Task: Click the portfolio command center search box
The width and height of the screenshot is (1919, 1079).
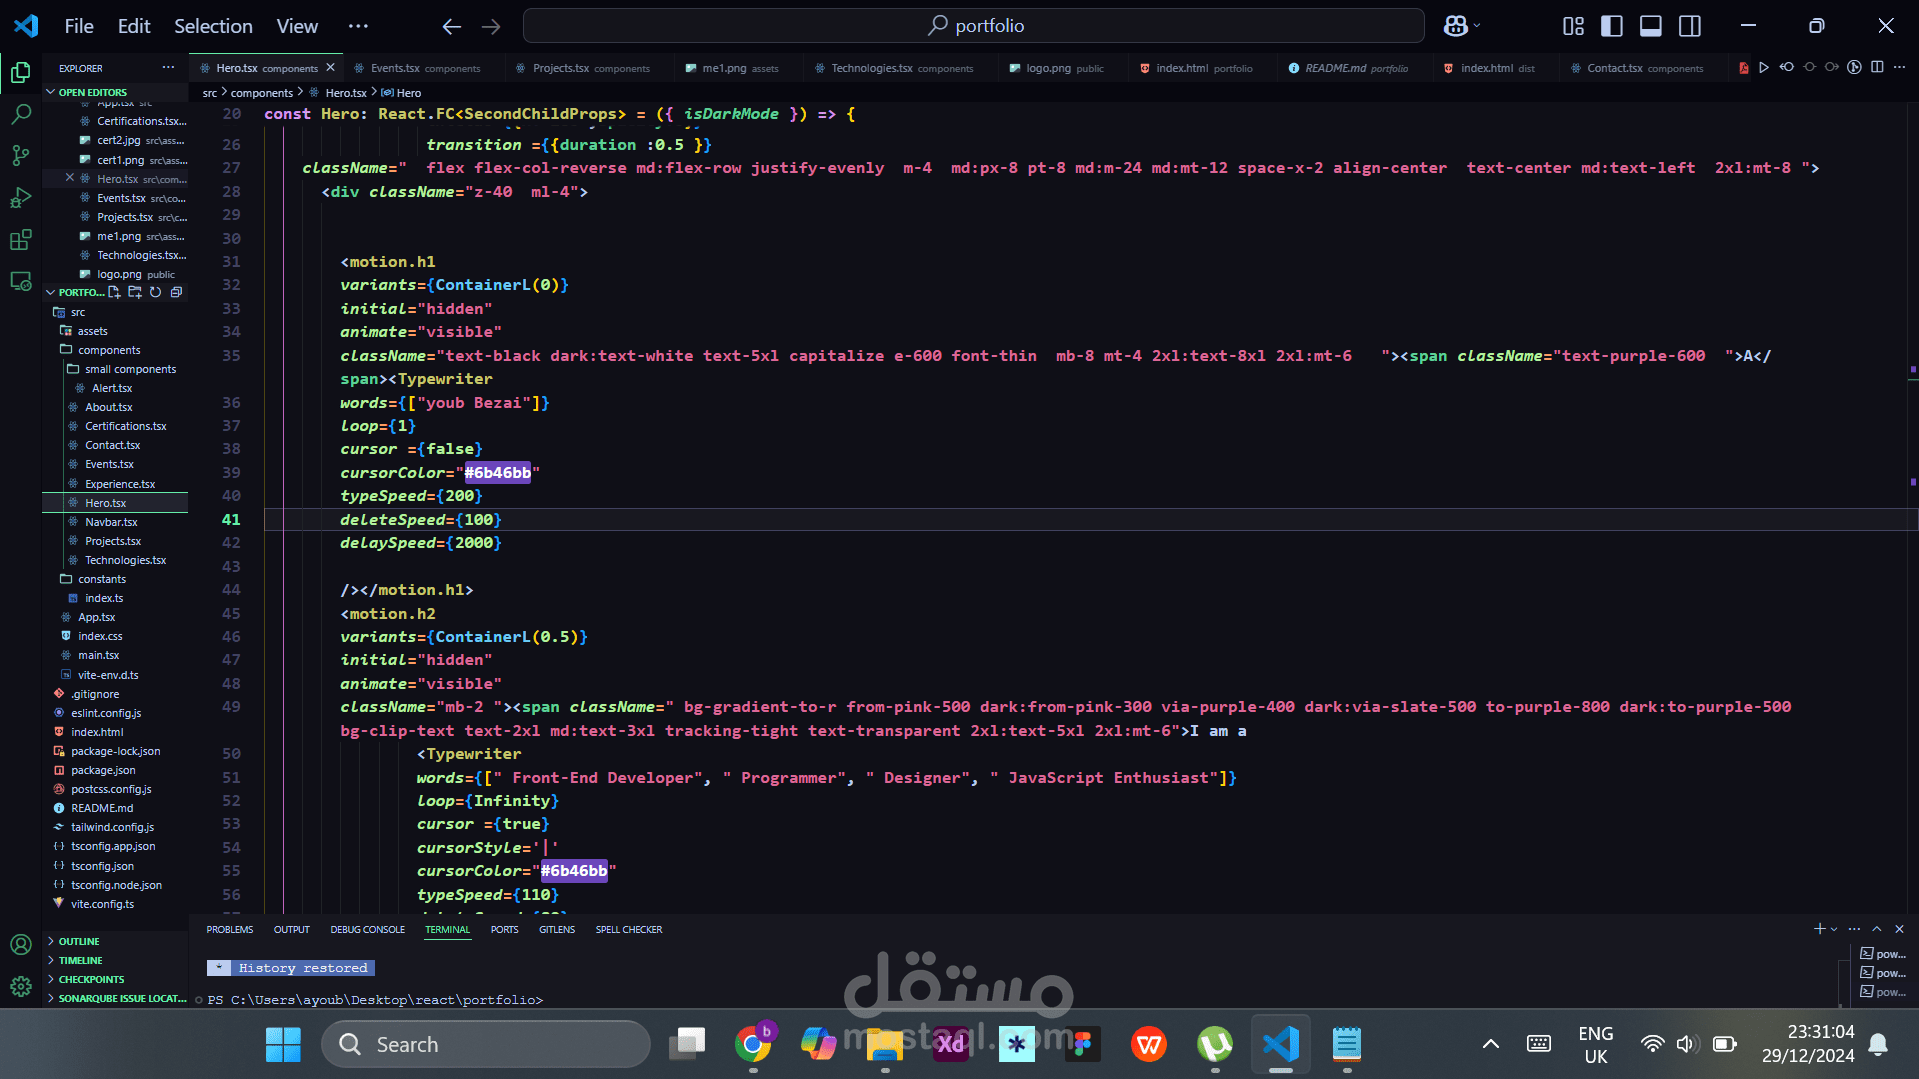Action: [x=974, y=26]
